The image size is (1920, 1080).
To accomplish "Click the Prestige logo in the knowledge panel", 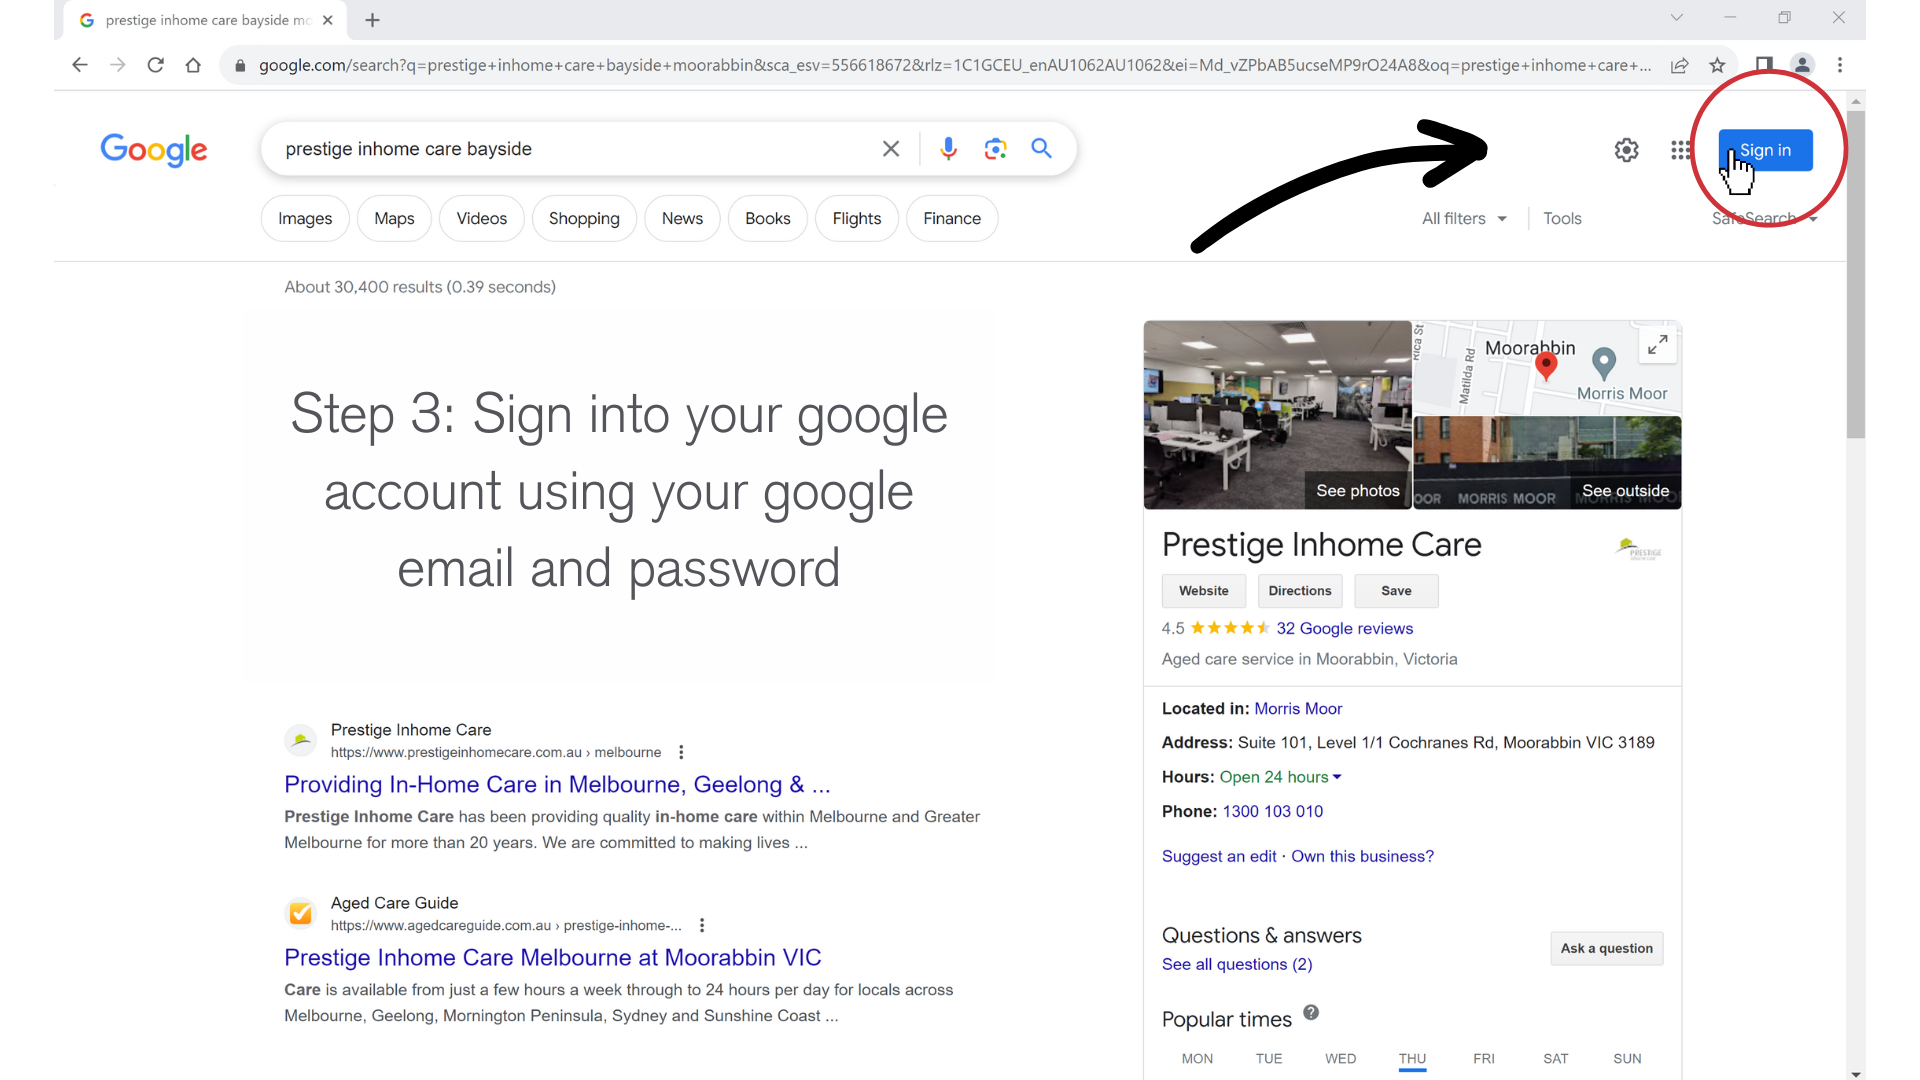I will coord(1638,548).
